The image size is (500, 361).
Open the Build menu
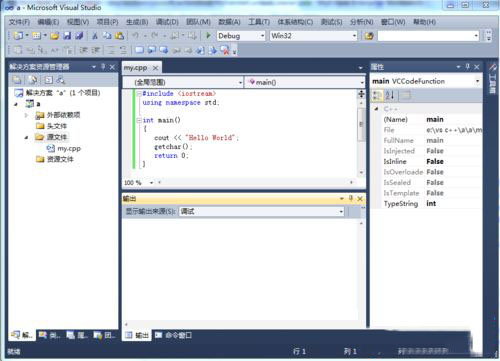(137, 22)
